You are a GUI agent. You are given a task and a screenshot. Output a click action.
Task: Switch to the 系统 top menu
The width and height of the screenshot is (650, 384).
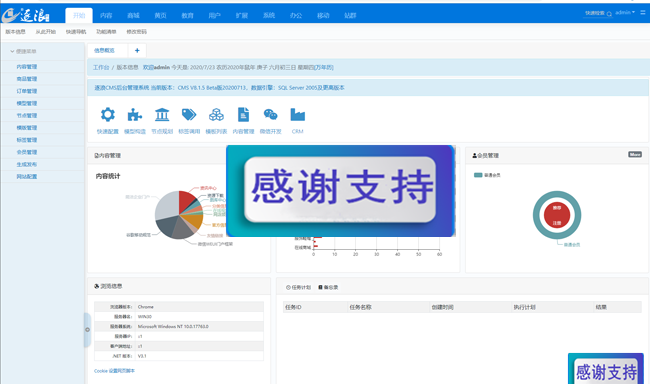(269, 15)
